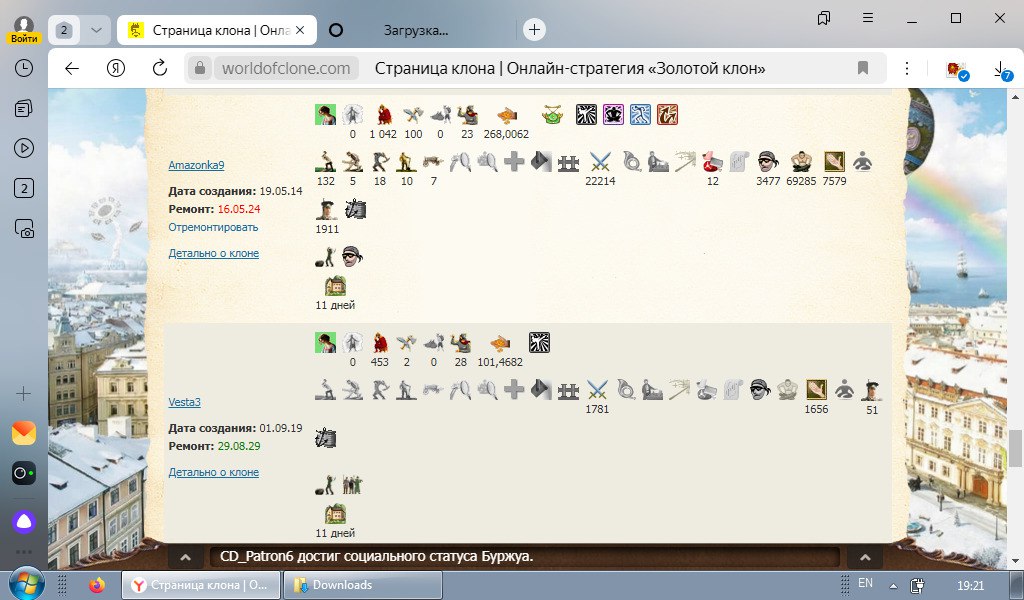Expand the tab groups dropdown arrow
Image resolution: width=1024 pixels, height=600 pixels.
tap(95, 30)
